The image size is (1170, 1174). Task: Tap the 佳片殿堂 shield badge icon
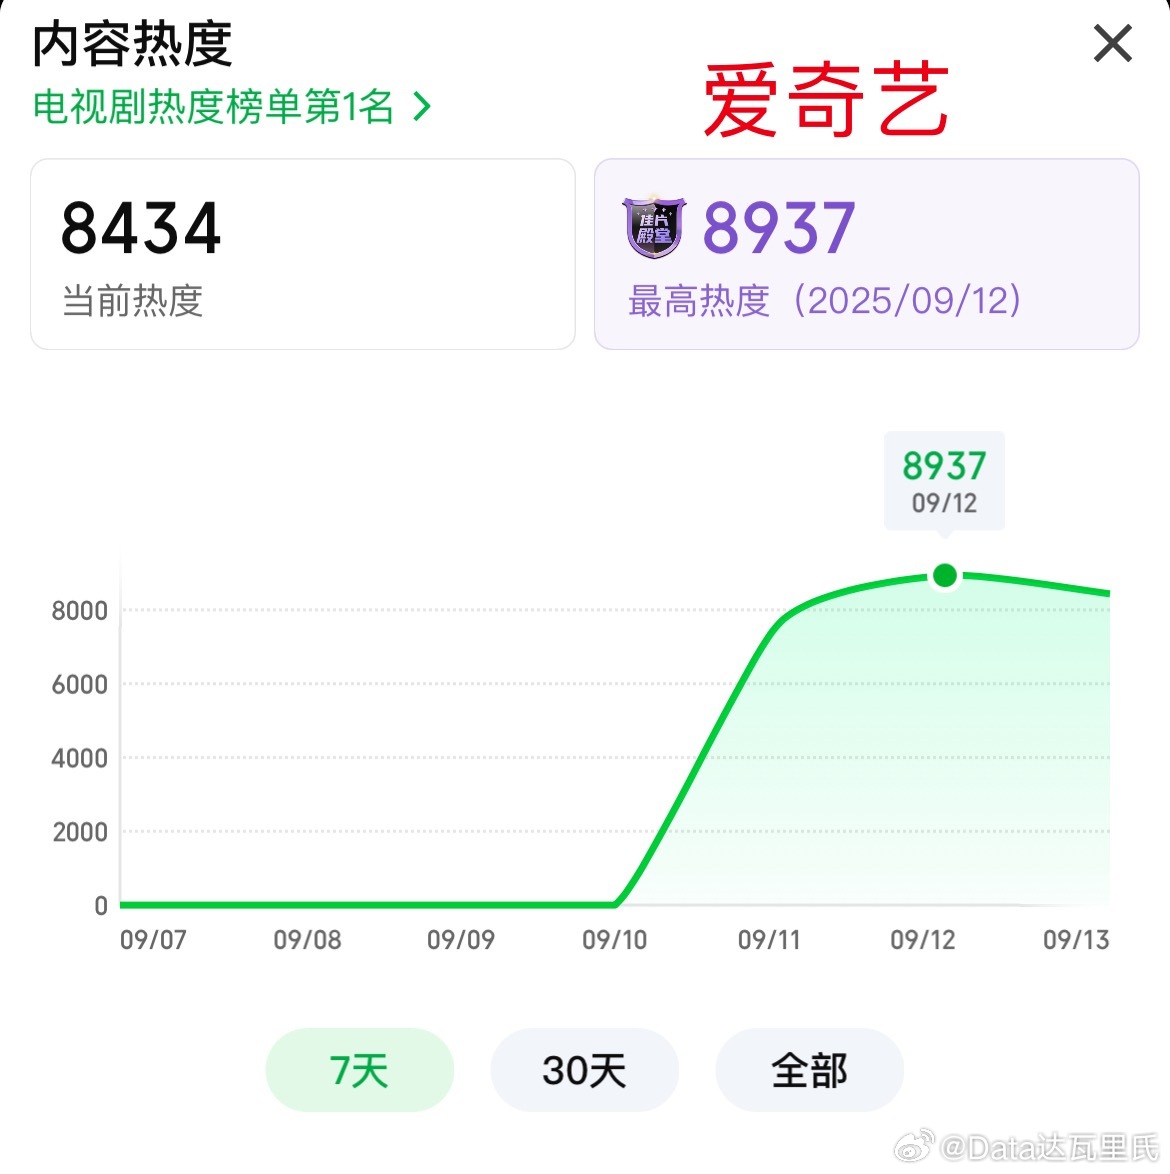point(654,227)
